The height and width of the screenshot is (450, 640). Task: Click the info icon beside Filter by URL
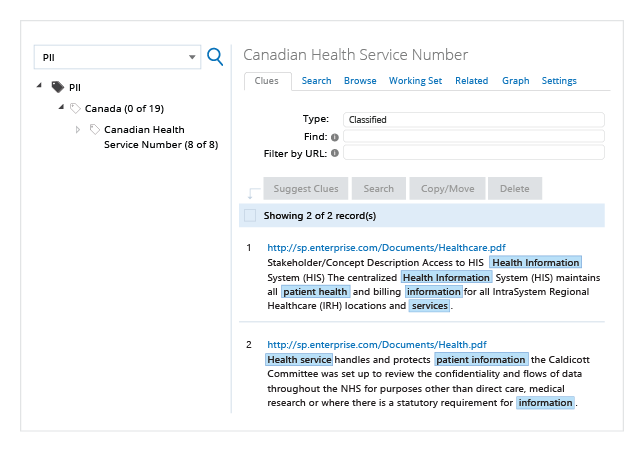click(x=335, y=153)
